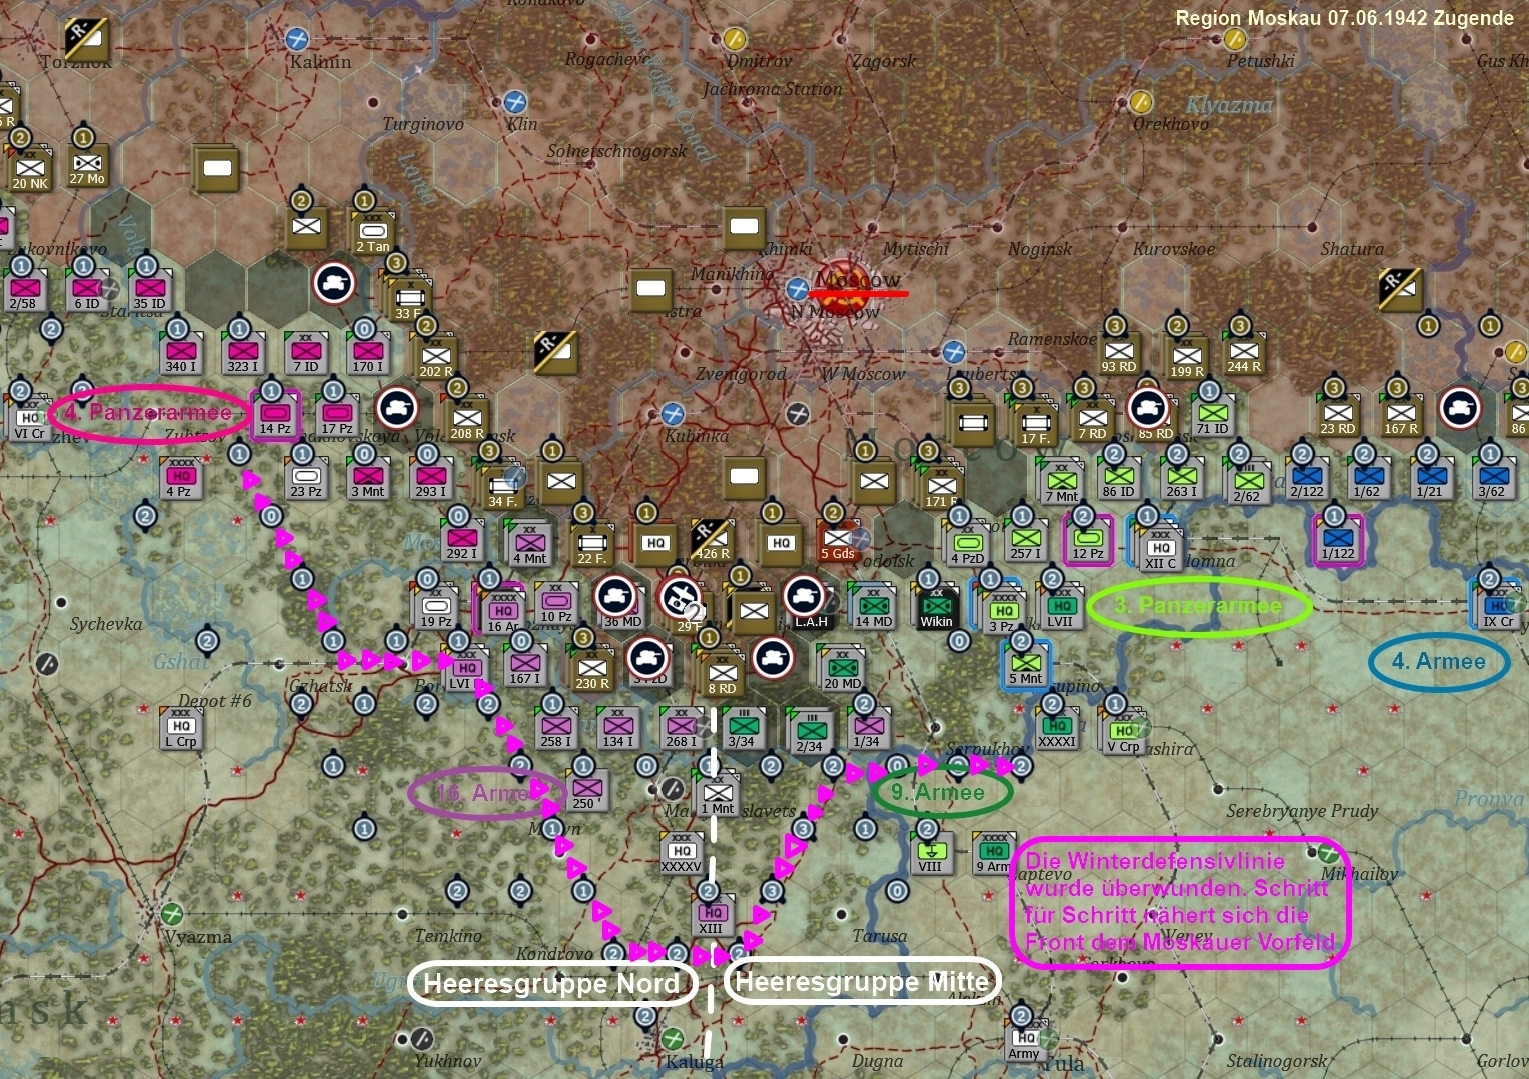The height and width of the screenshot is (1079, 1529).
Task: Select the 5 Mnt mountain unit
Action: point(1026,665)
